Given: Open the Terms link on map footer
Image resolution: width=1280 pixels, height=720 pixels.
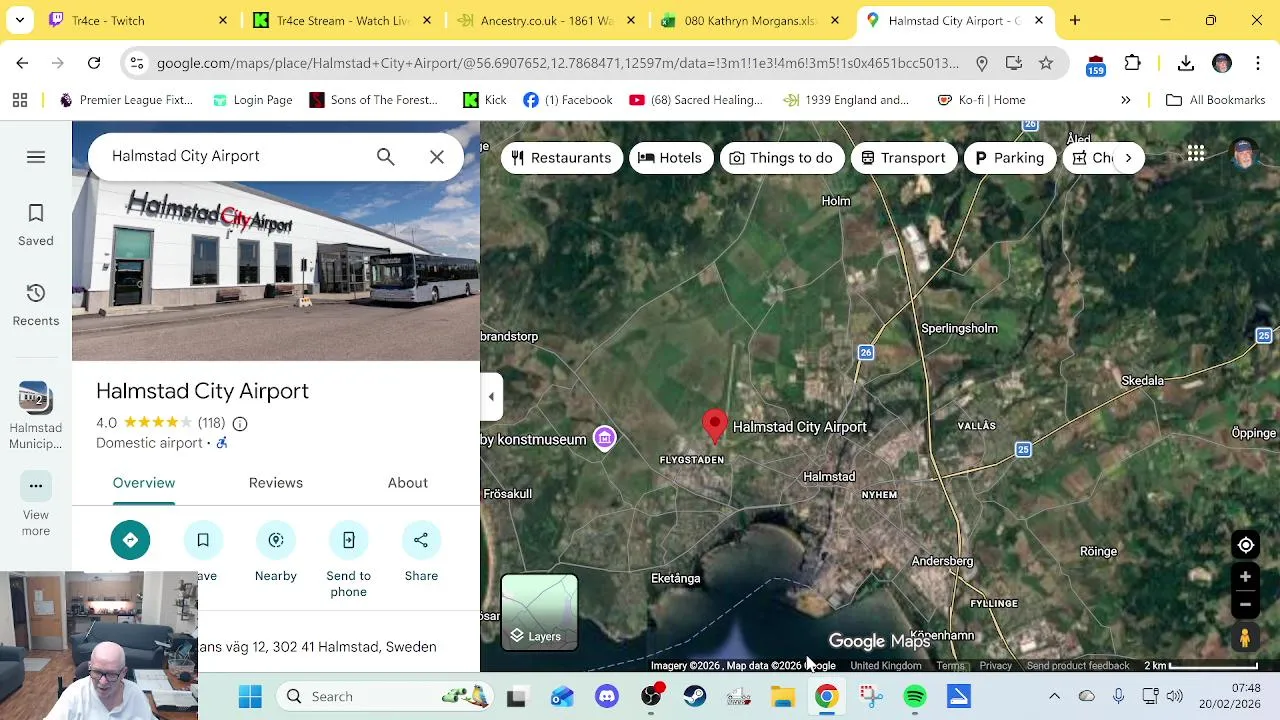Looking at the screenshot, I should (x=950, y=666).
